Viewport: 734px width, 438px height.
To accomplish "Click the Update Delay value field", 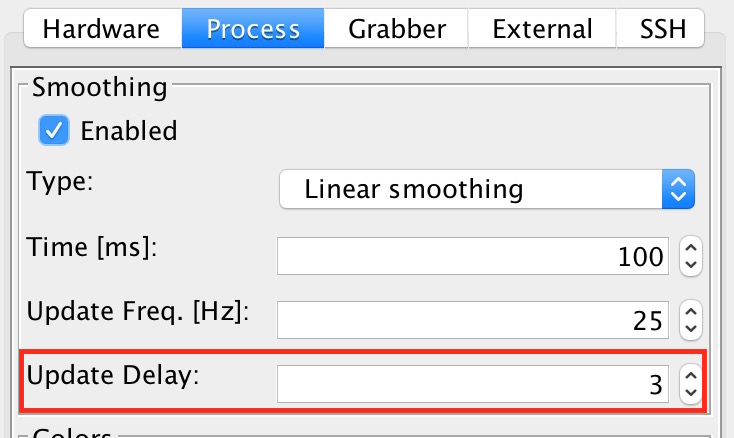I will tap(472, 384).
